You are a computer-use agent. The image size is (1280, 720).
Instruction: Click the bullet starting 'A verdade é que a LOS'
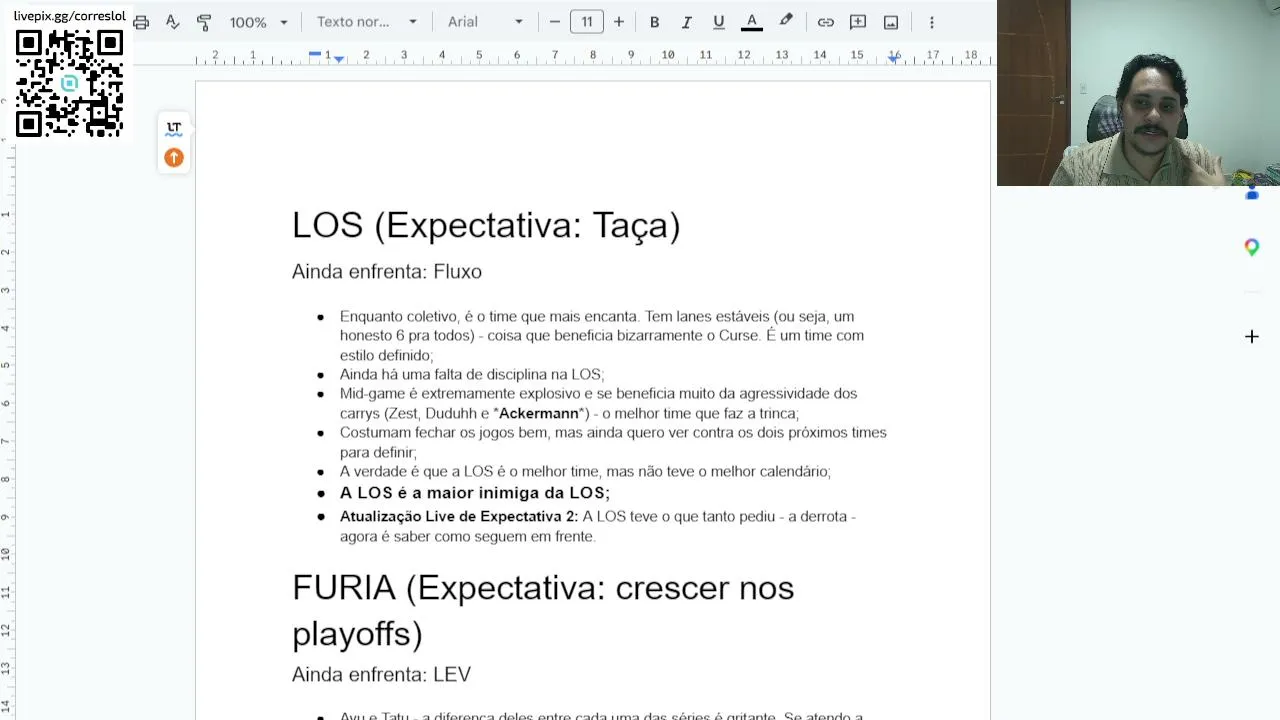pyautogui.click(x=585, y=471)
